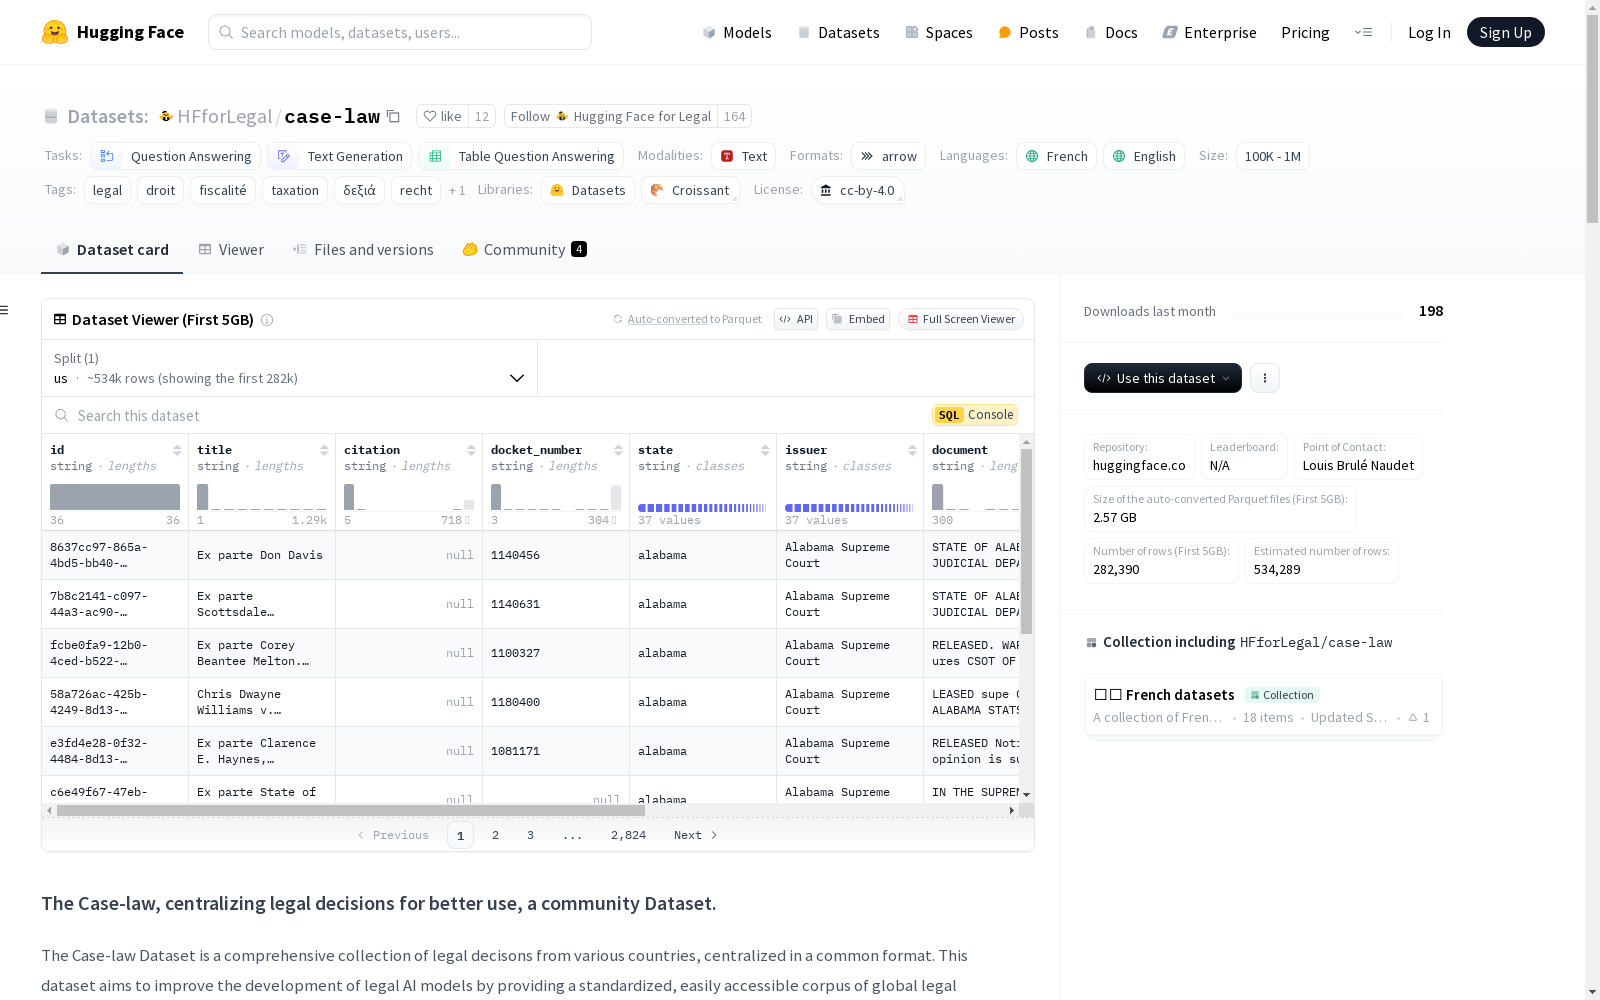Switch to the Viewer tab
The width and height of the screenshot is (1600, 1000).
pyautogui.click(x=231, y=250)
